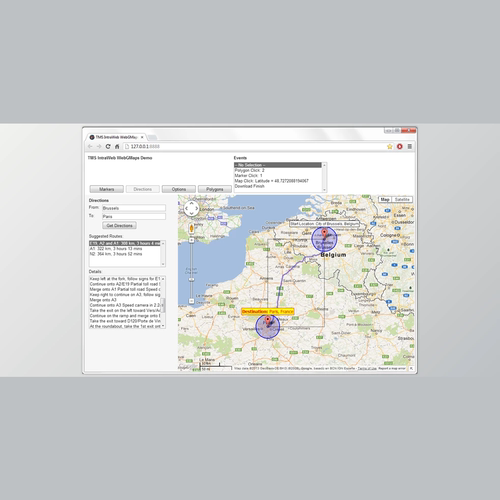Click the blue circle around Brussels
The width and height of the screenshot is (500, 500).
point(324,240)
